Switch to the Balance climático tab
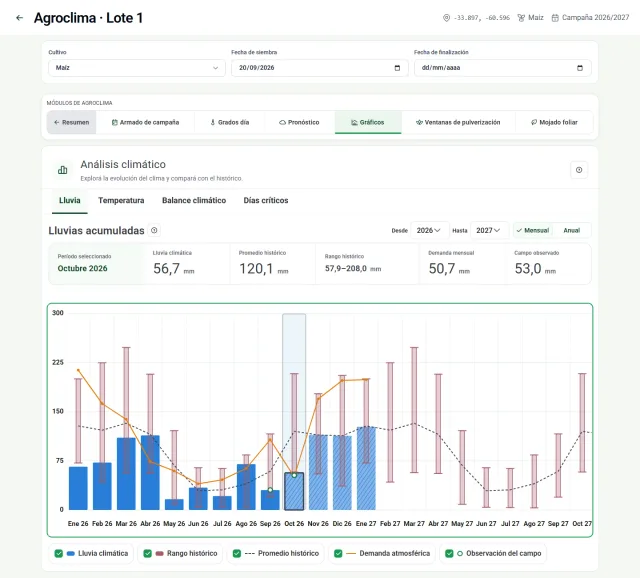This screenshot has height=578, width=640. coord(194,200)
